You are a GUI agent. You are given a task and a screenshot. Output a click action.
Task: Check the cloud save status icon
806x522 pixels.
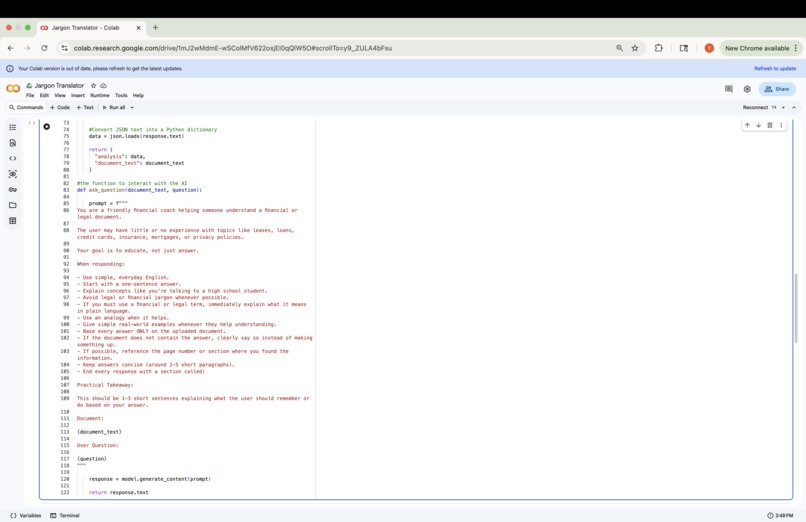pyautogui.click(x=103, y=86)
